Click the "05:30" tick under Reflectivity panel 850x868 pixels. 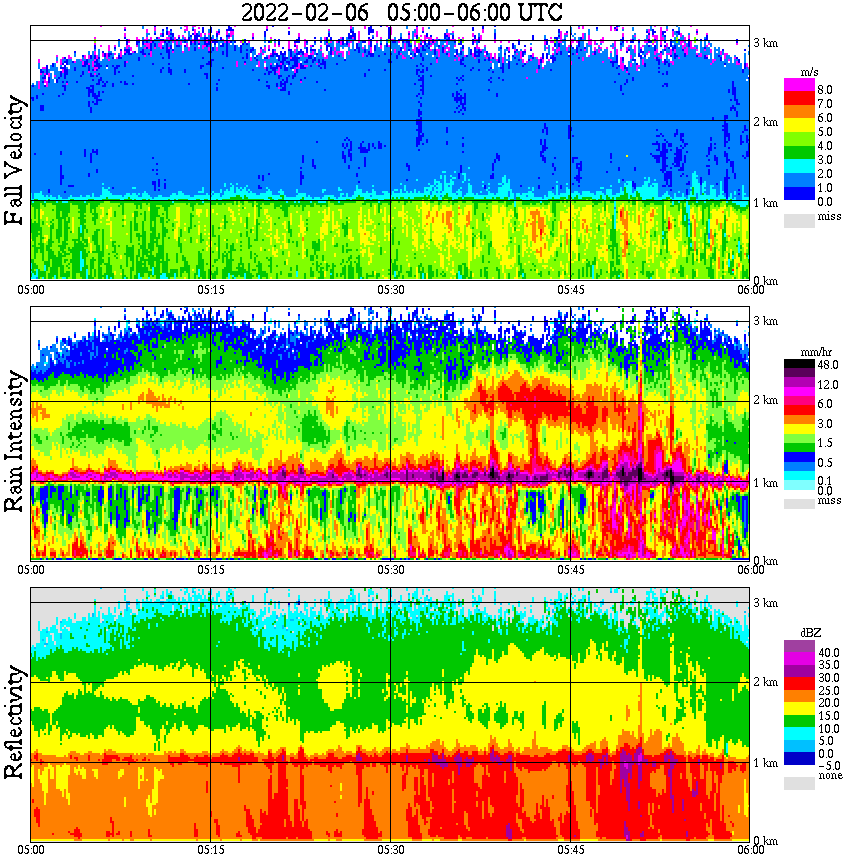391,850
